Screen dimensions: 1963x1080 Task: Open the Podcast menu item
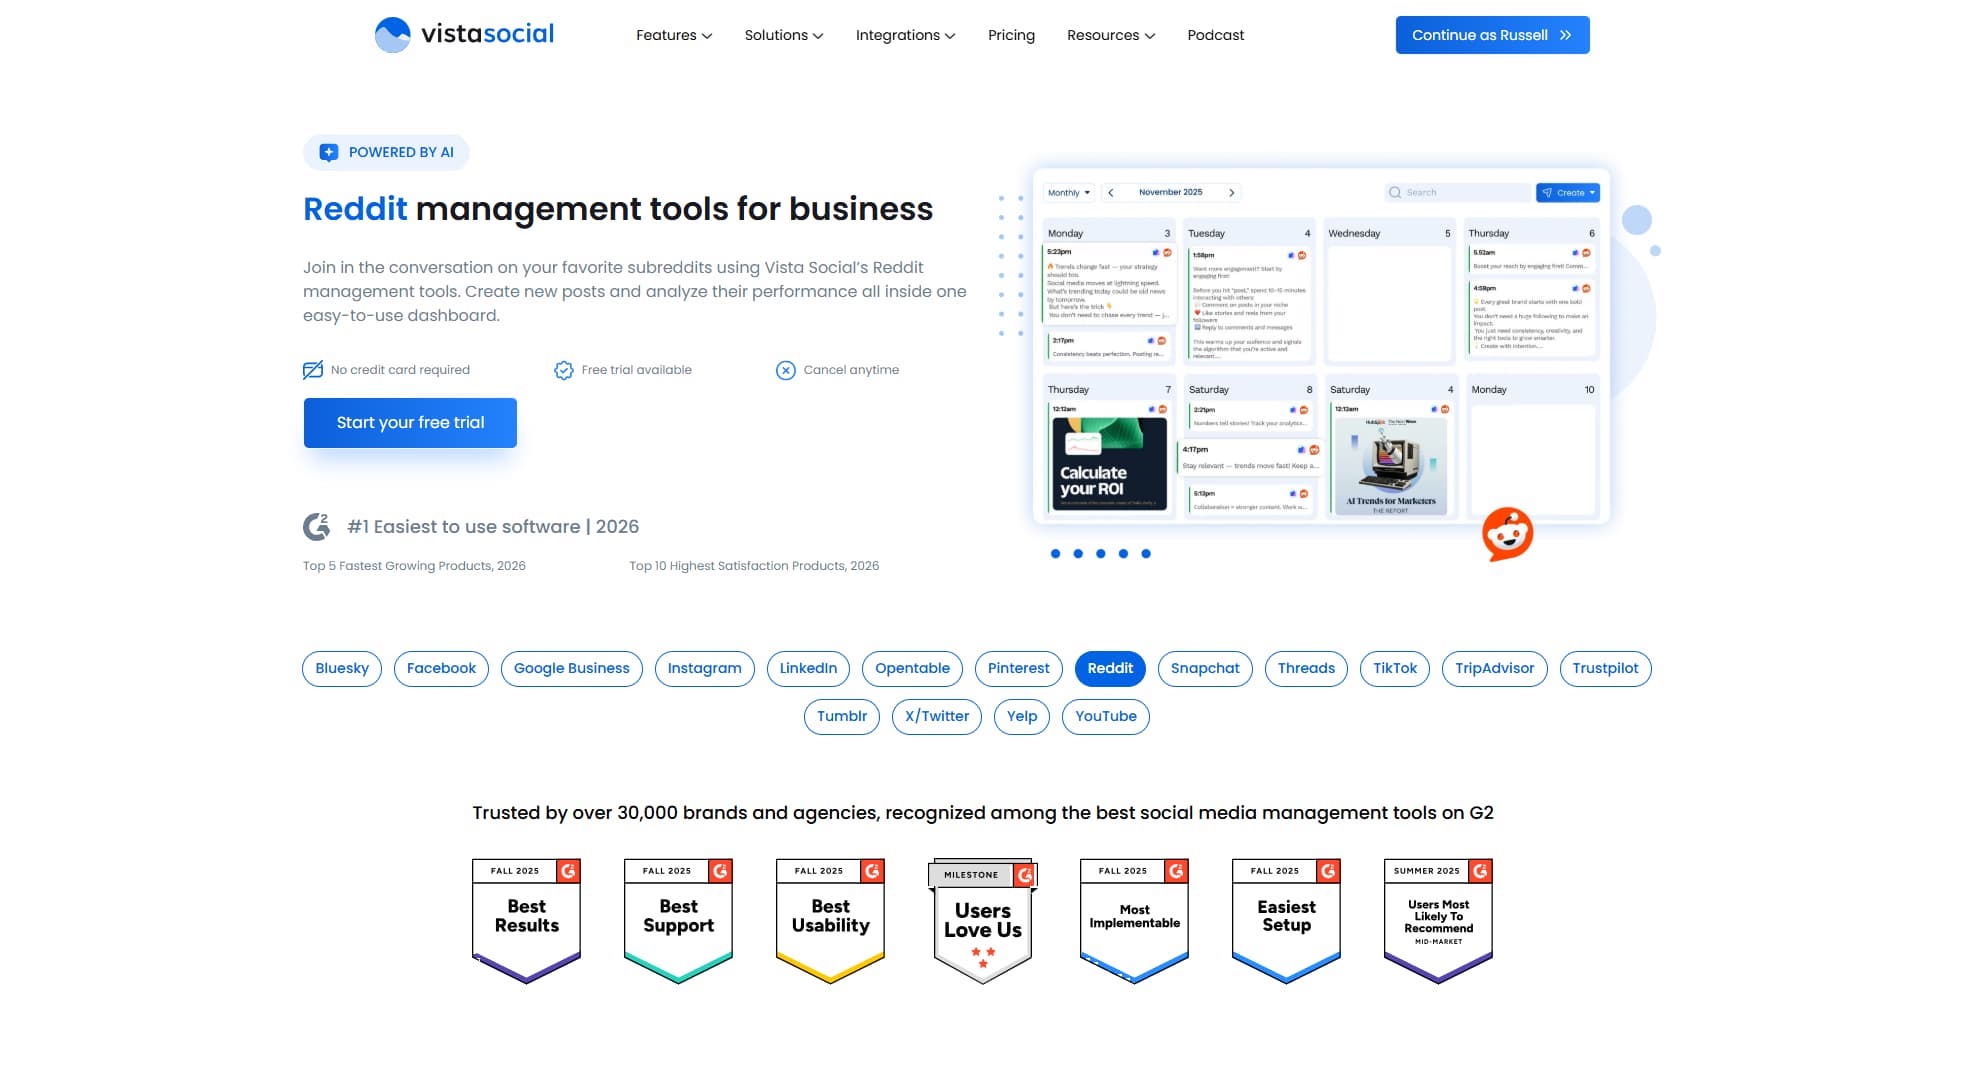click(1214, 35)
